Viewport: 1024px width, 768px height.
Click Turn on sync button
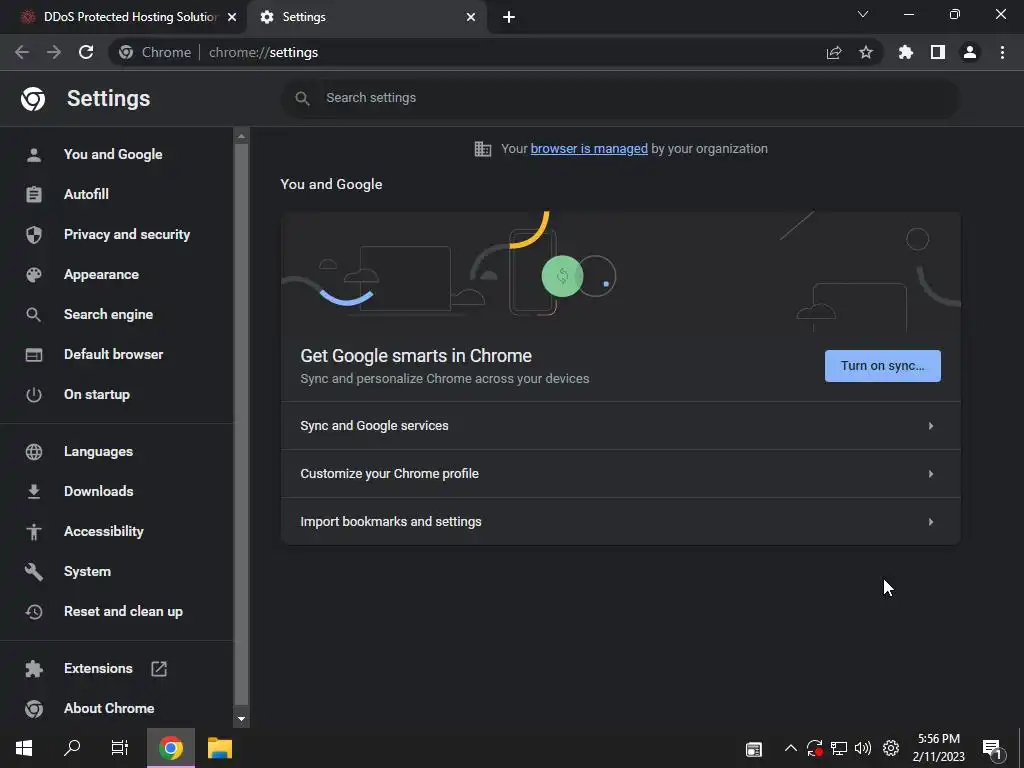pos(882,366)
